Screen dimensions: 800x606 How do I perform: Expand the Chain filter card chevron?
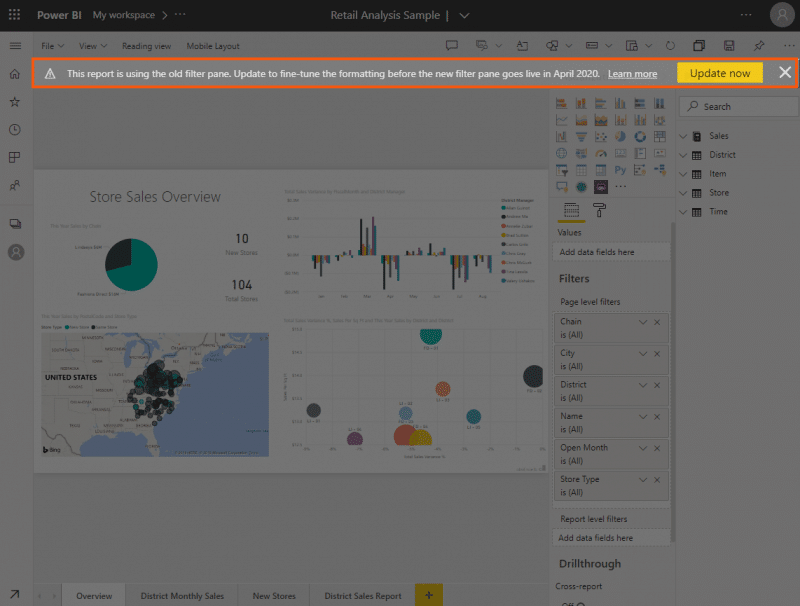643,322
